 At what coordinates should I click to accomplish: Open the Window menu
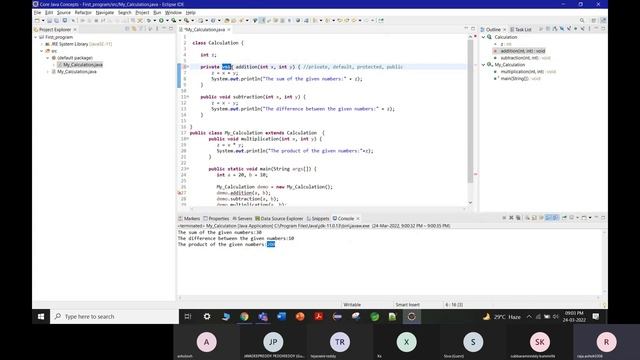tap(173, 13)
